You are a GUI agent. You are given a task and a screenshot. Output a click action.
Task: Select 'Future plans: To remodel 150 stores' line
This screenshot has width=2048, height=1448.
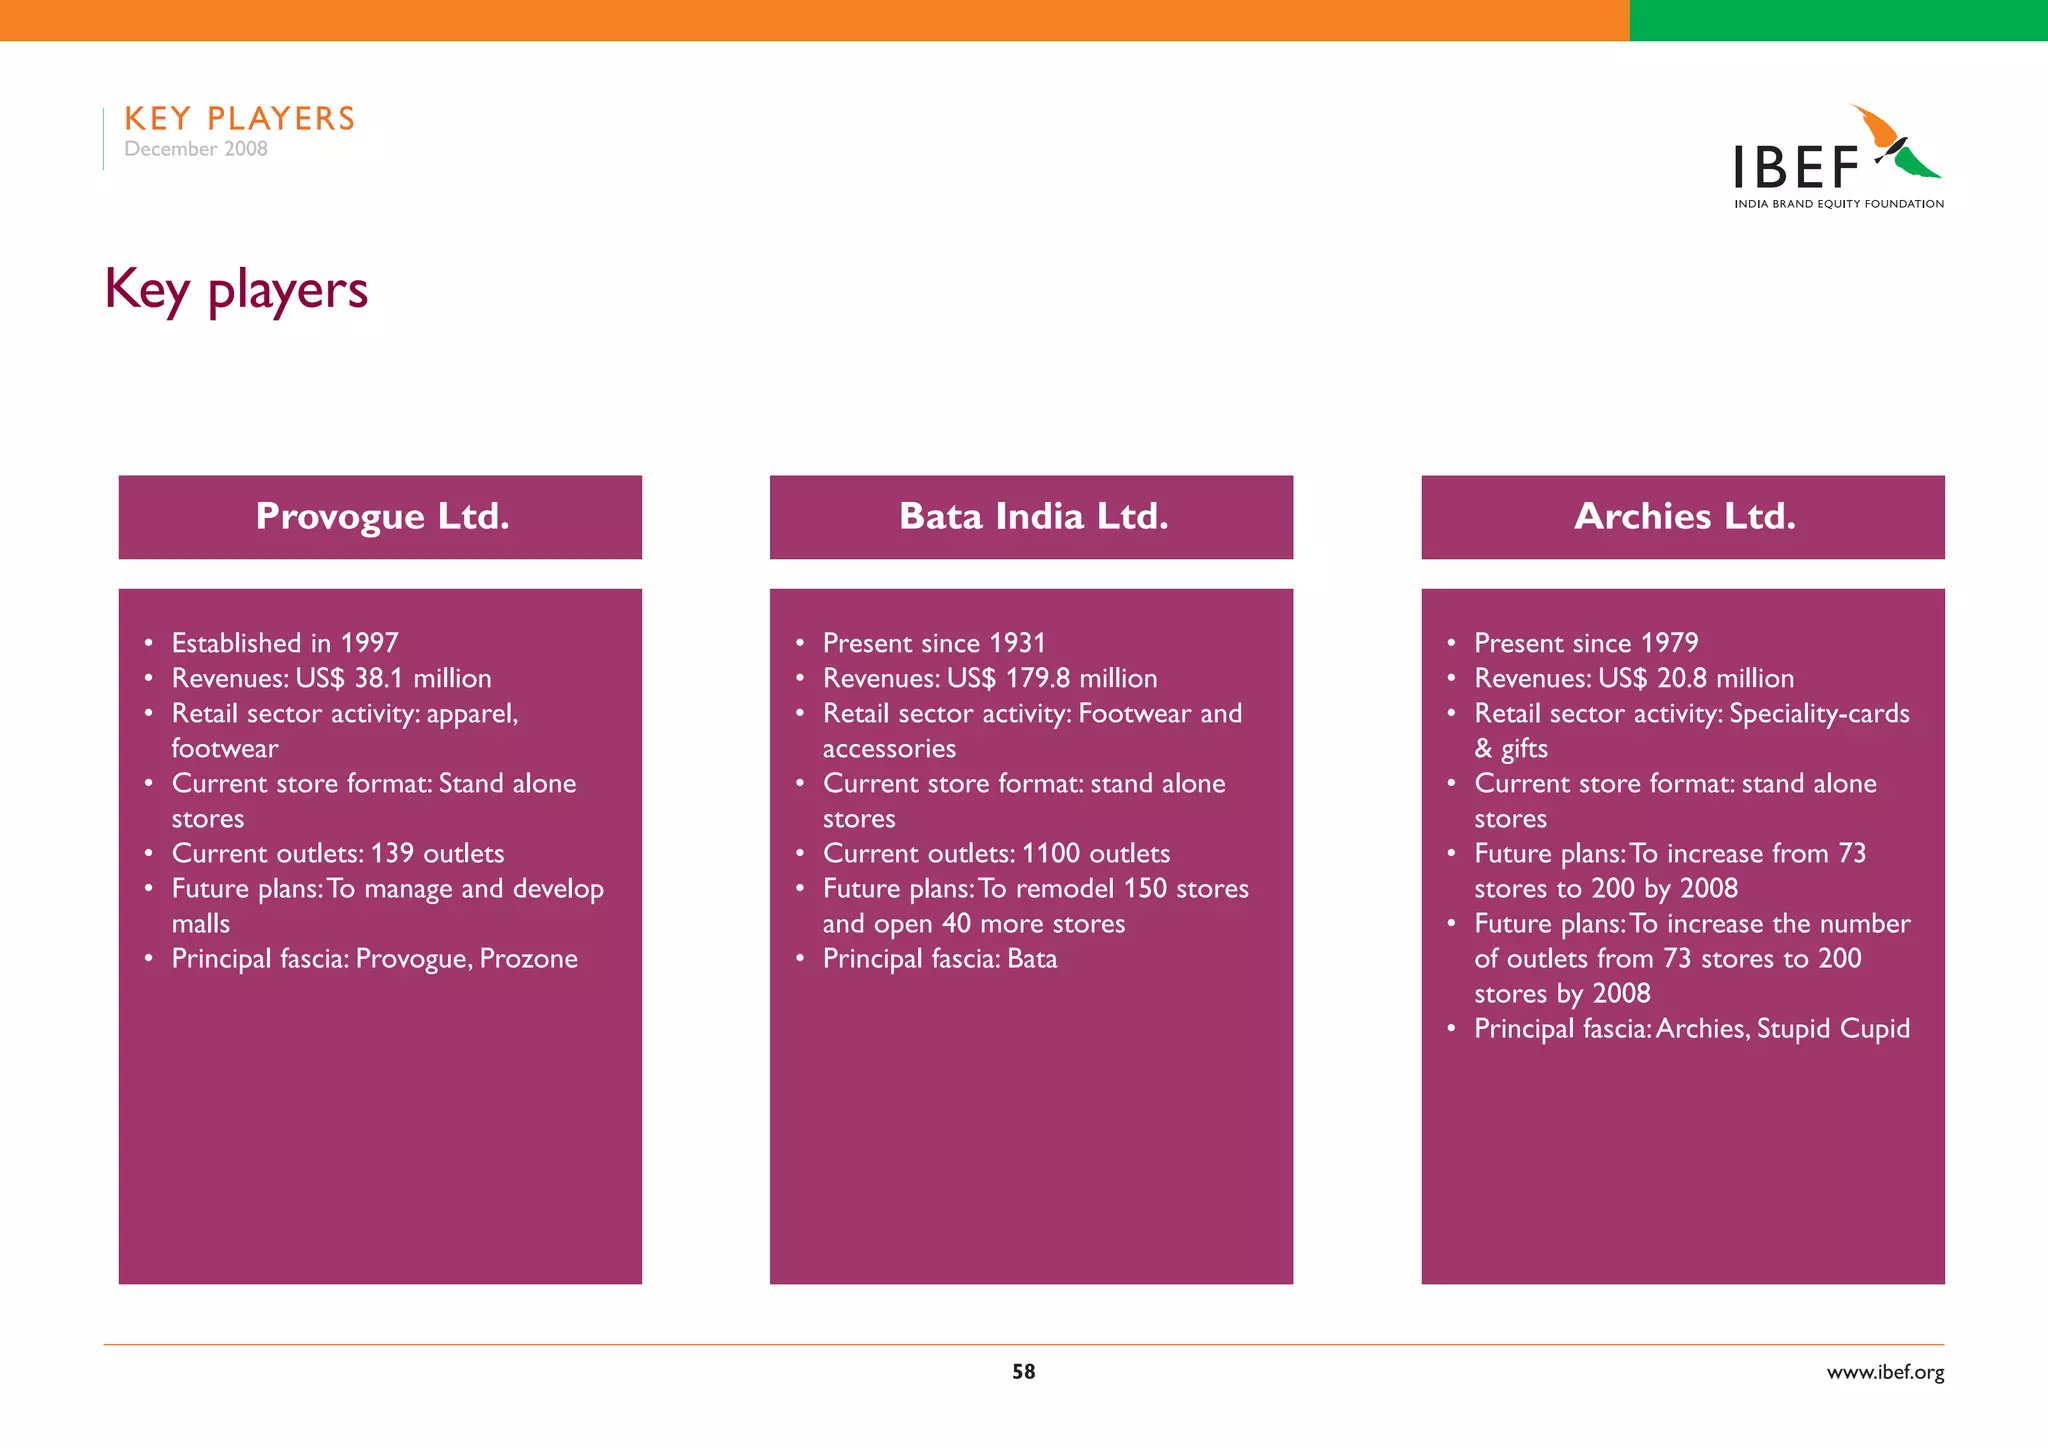click(1036, 889)
